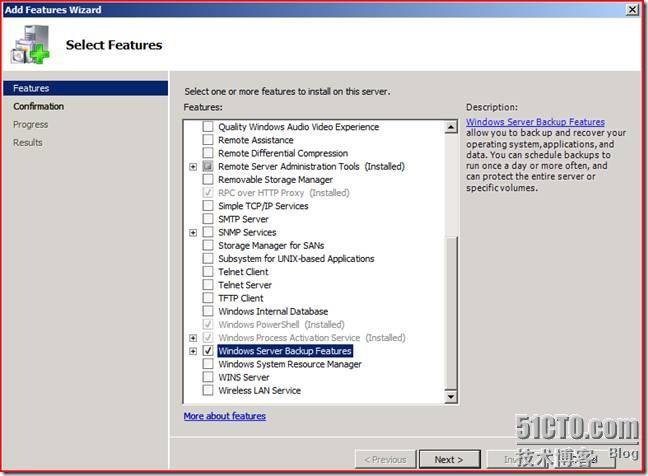648x476 pixels.
Task: Check the TFTP Client checkbox
Action: pos(208,298)
